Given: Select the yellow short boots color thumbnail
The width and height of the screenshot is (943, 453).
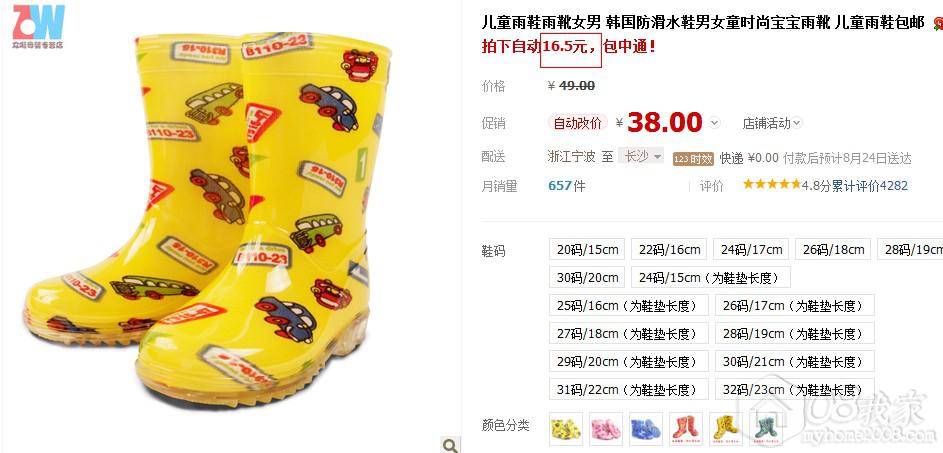Looking at the screenshot, I should pos(566,428).
